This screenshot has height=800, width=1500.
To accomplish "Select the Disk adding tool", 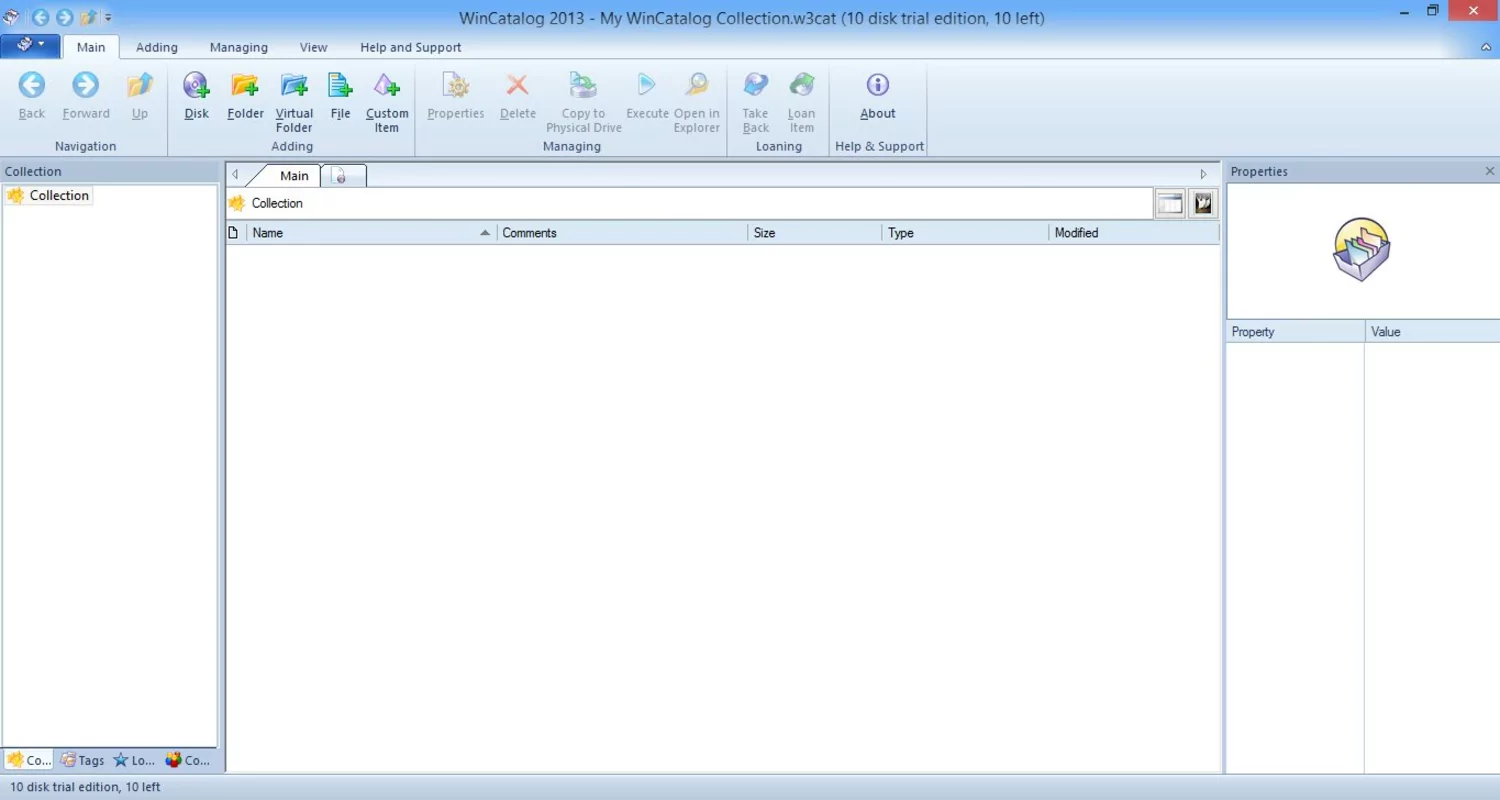I will click(x=196, y=97).
